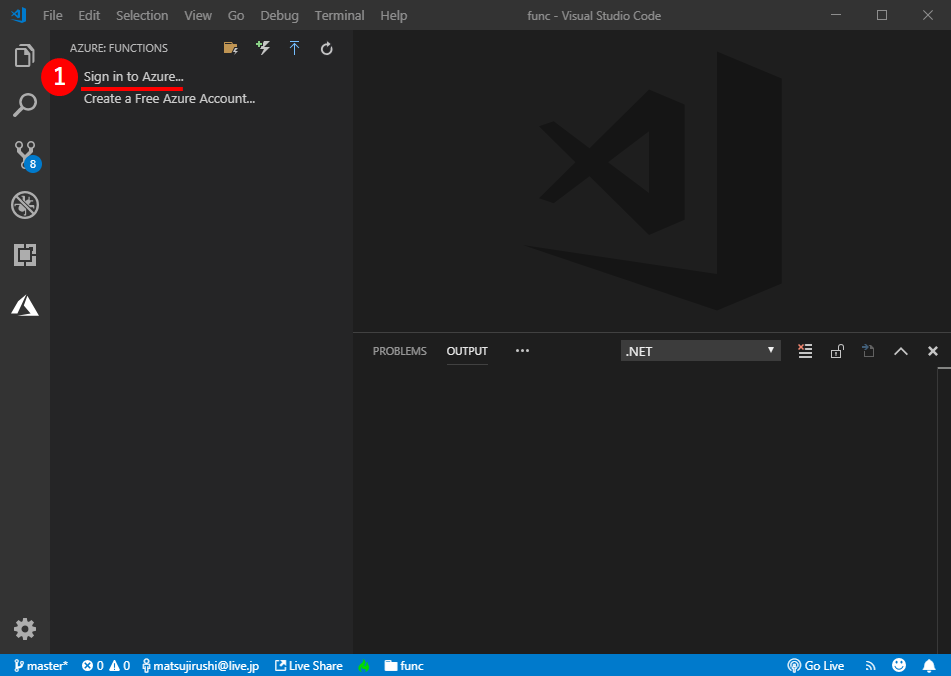Open the Extensions view icon
Image resolution: width=951 pixels, height=676 pixels.
pos(25,255)
